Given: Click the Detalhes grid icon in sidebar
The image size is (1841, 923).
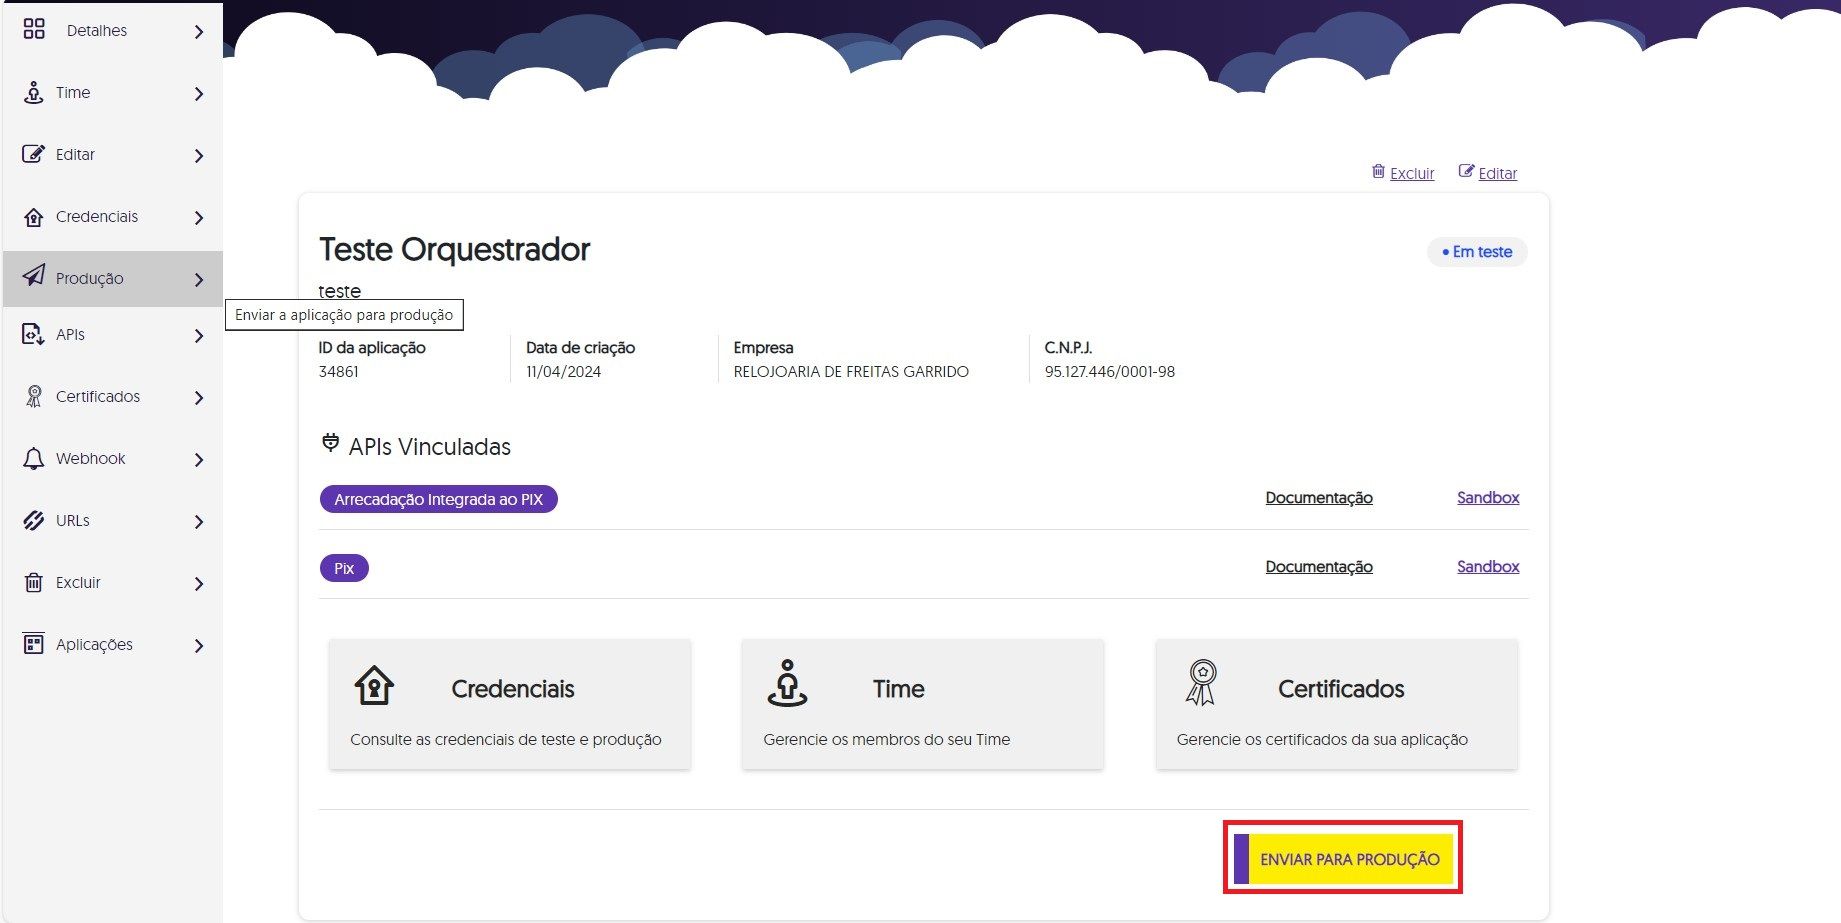Looking at the screenshot, I should tap(34, 29).
